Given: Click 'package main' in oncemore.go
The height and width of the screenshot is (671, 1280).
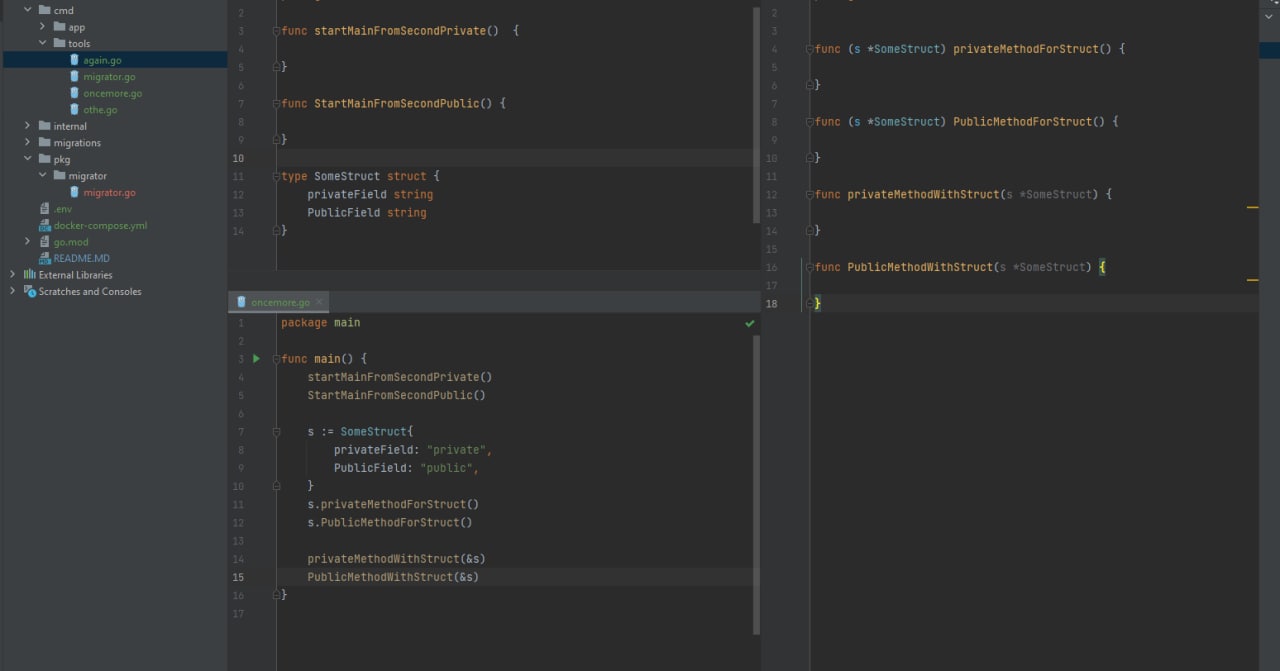Looking at the screenshot, I should (x=320, y=323).
